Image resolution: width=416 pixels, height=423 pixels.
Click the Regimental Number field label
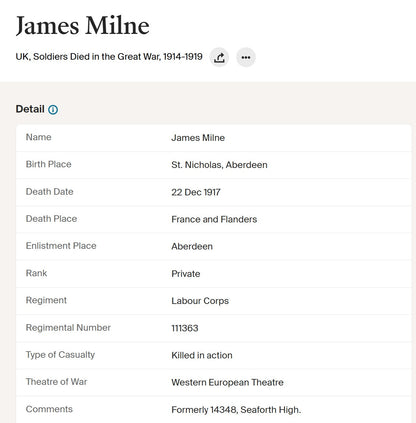(x=68, y=327)
